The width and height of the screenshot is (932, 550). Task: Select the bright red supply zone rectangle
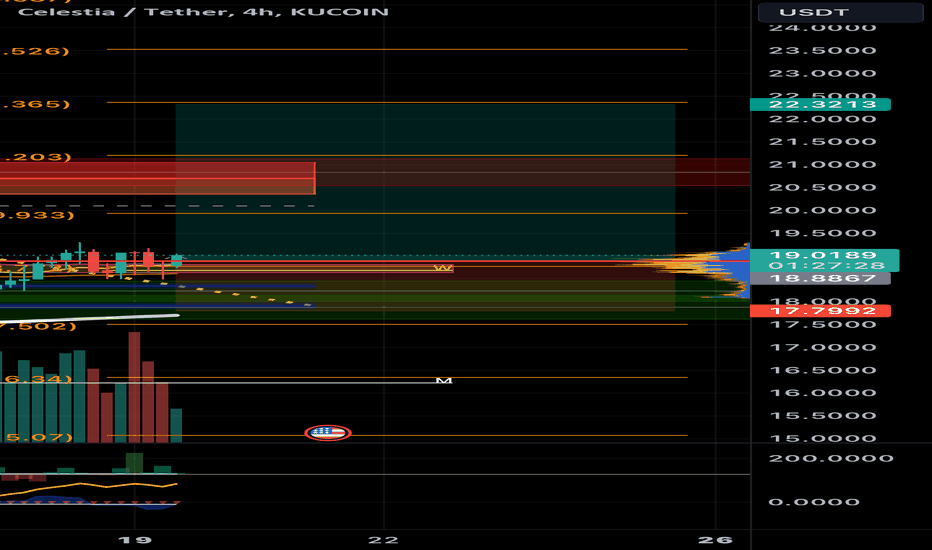158,178
